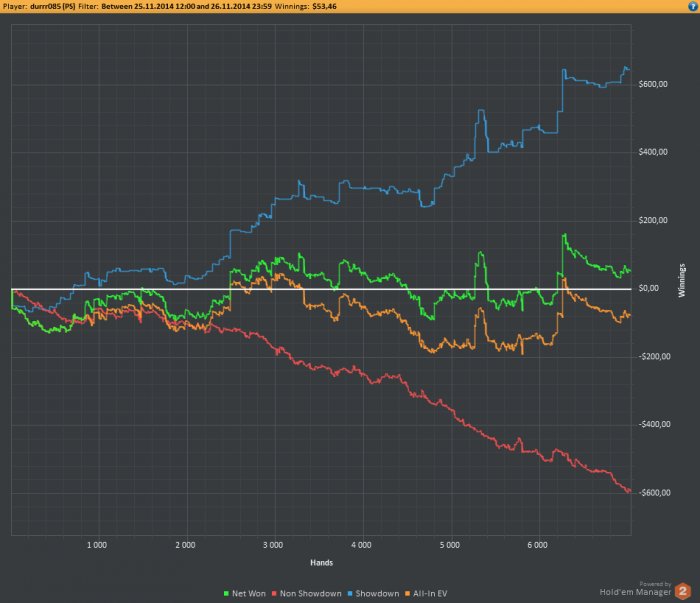Screen dimensions: 700x603
Task: Click the Winnings axis title
Action: [681, 280]
